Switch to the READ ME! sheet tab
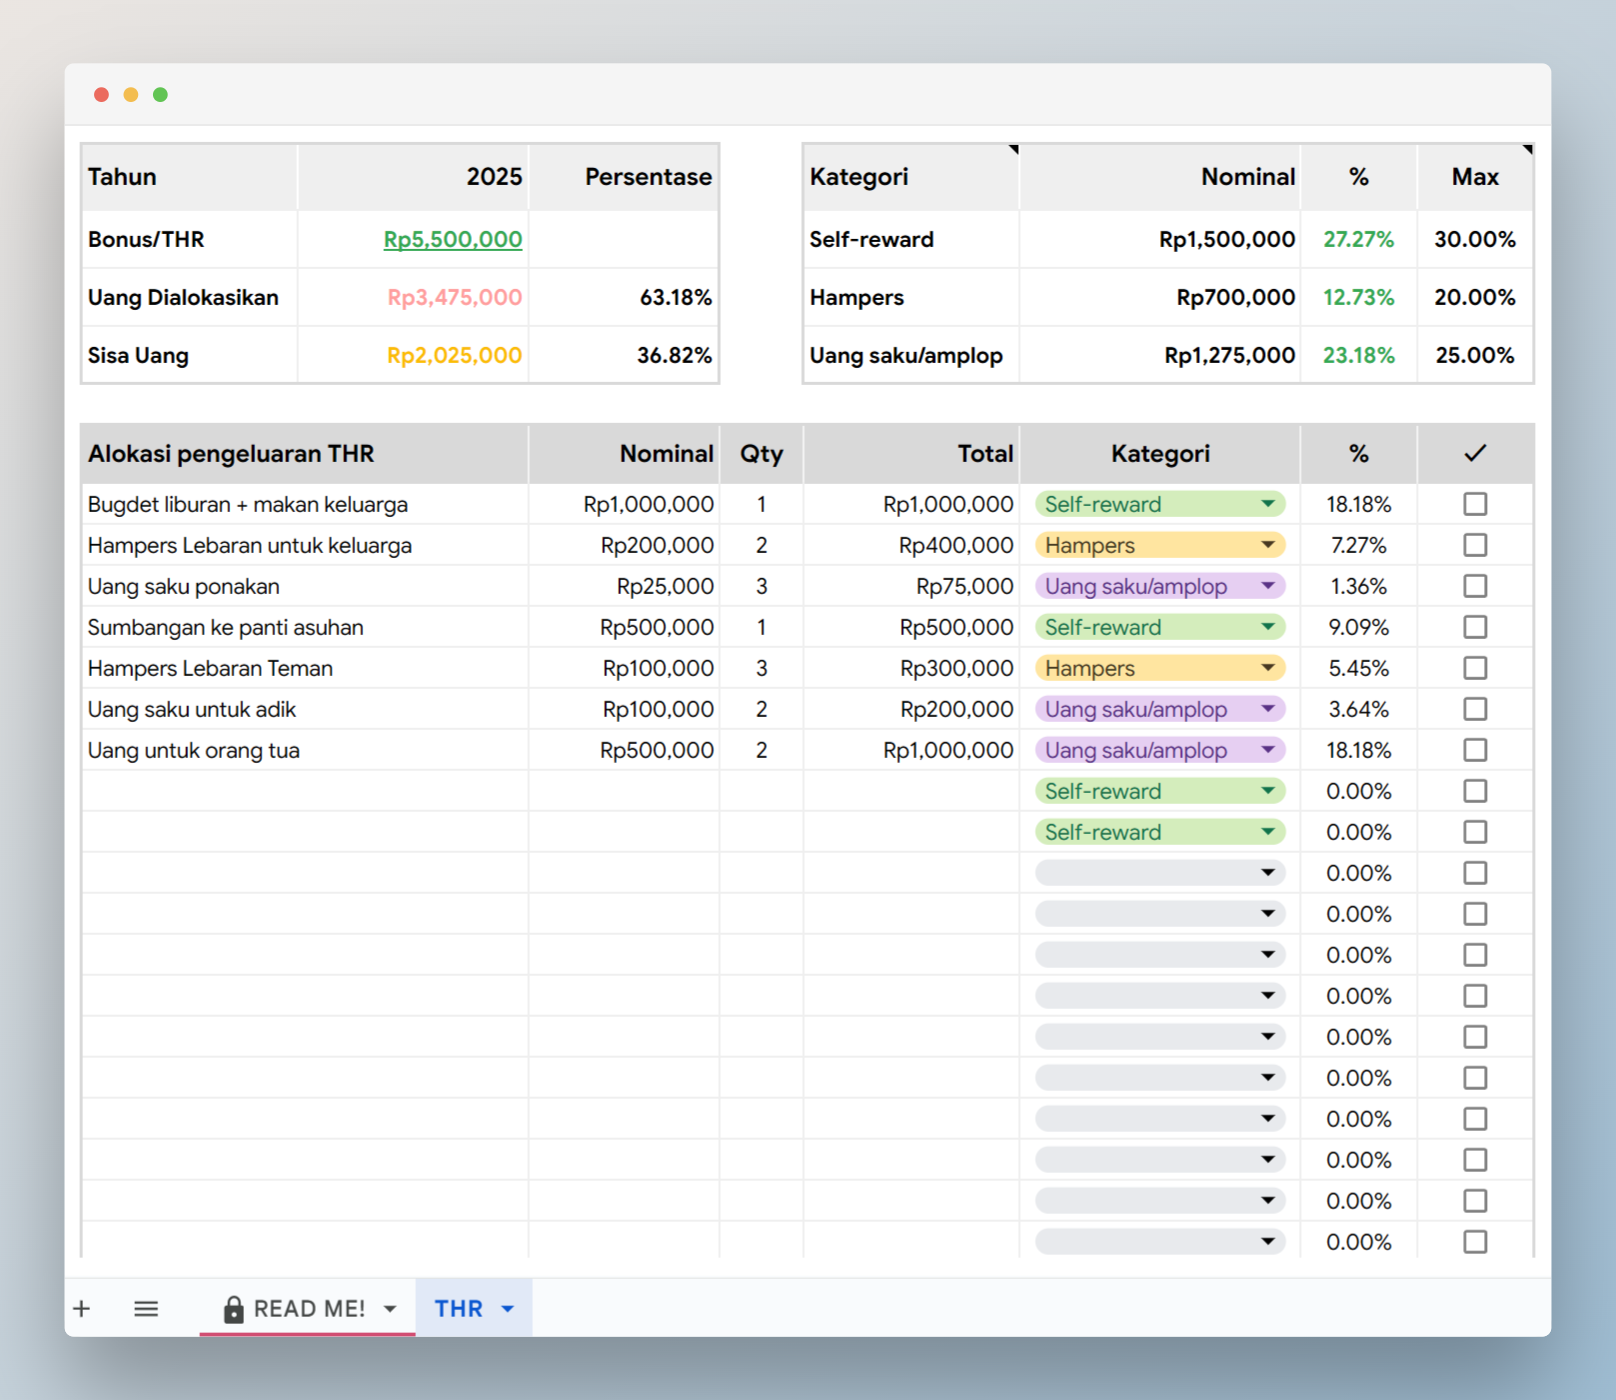This screenshot has width=1616, height=1400. point(308,1308)
